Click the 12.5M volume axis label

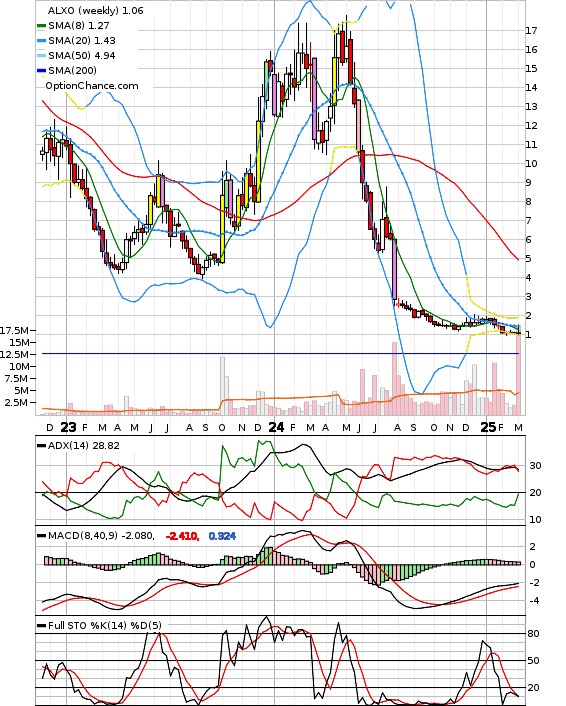click(15, 354)
